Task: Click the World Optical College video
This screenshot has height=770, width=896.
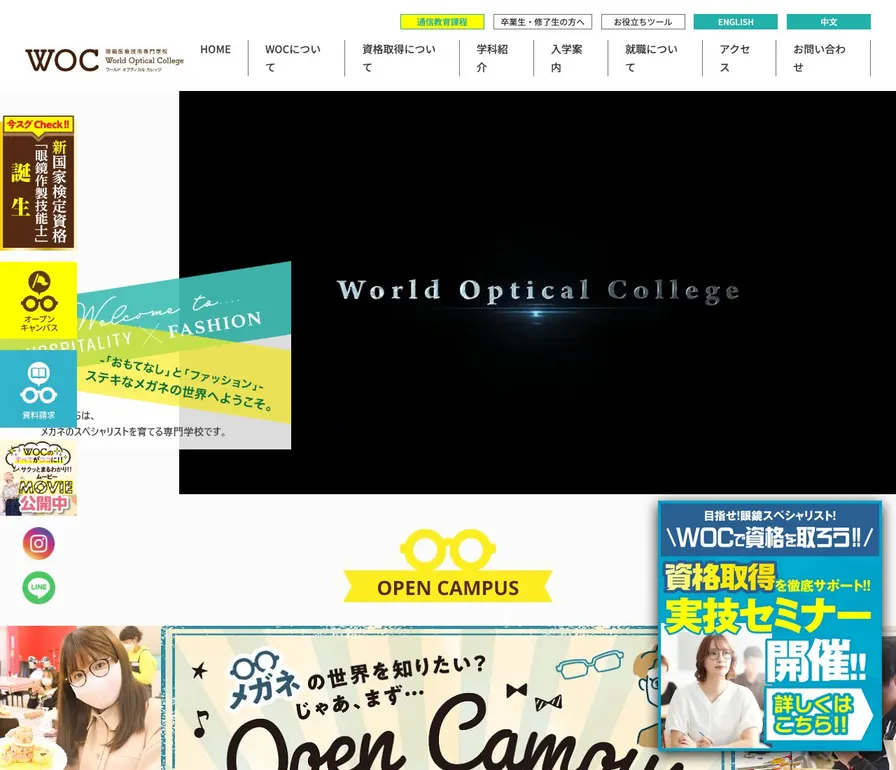Action: tap(537, 292)
